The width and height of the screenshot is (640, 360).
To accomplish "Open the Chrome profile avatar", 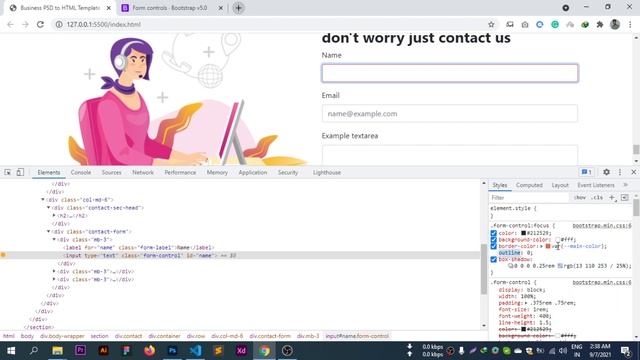I will tap(615, 24).
